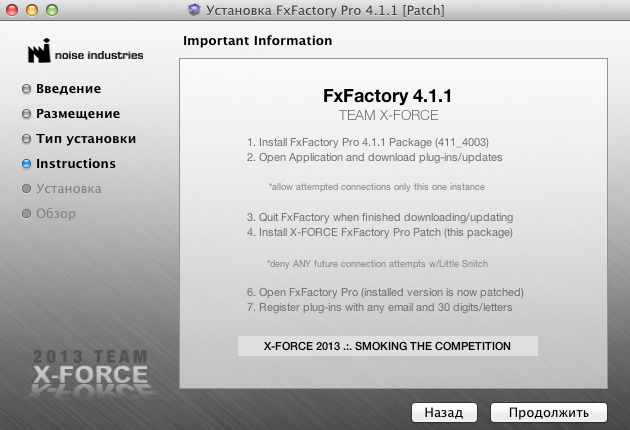
Task: Click the X-FORCE 2013 SMOKING THE COMPETITION banner
Action: pos(388,346)
